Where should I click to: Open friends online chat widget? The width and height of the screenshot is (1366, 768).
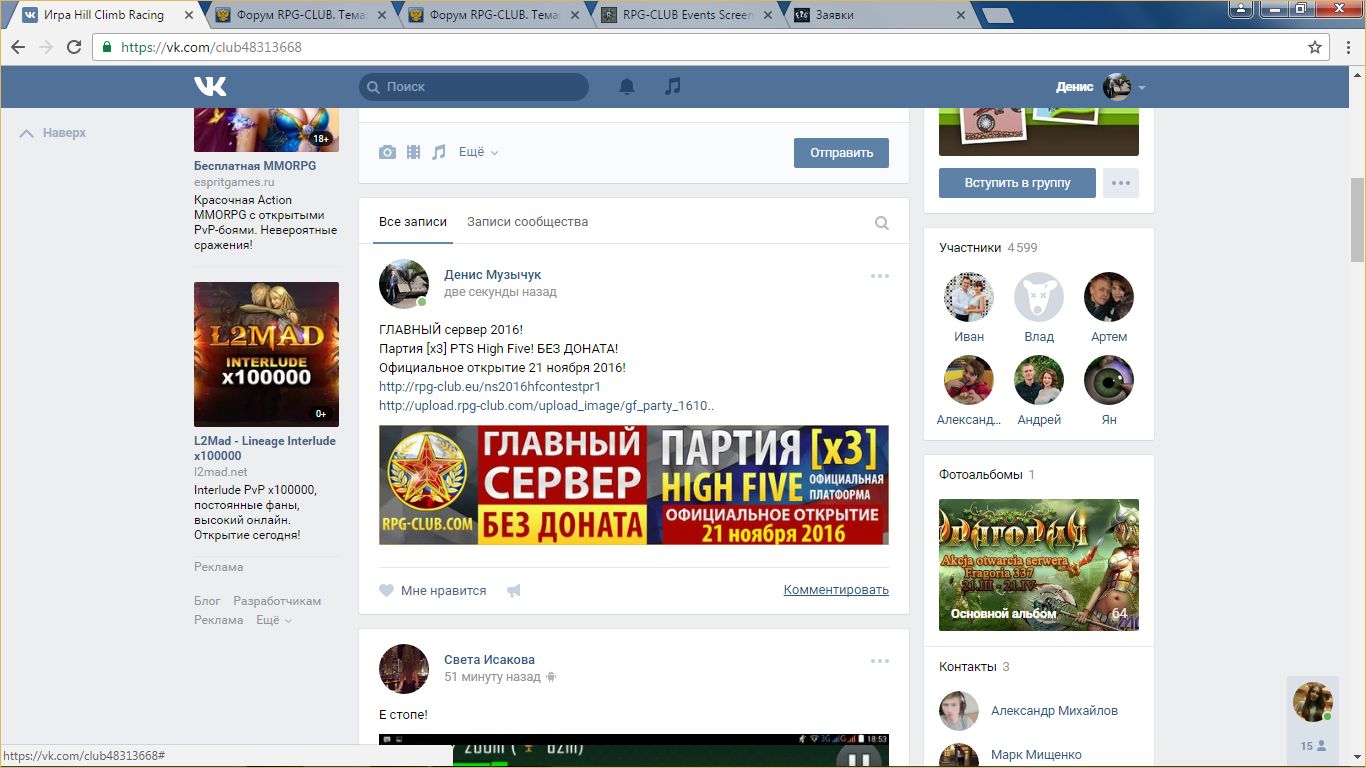[1313, 719]
